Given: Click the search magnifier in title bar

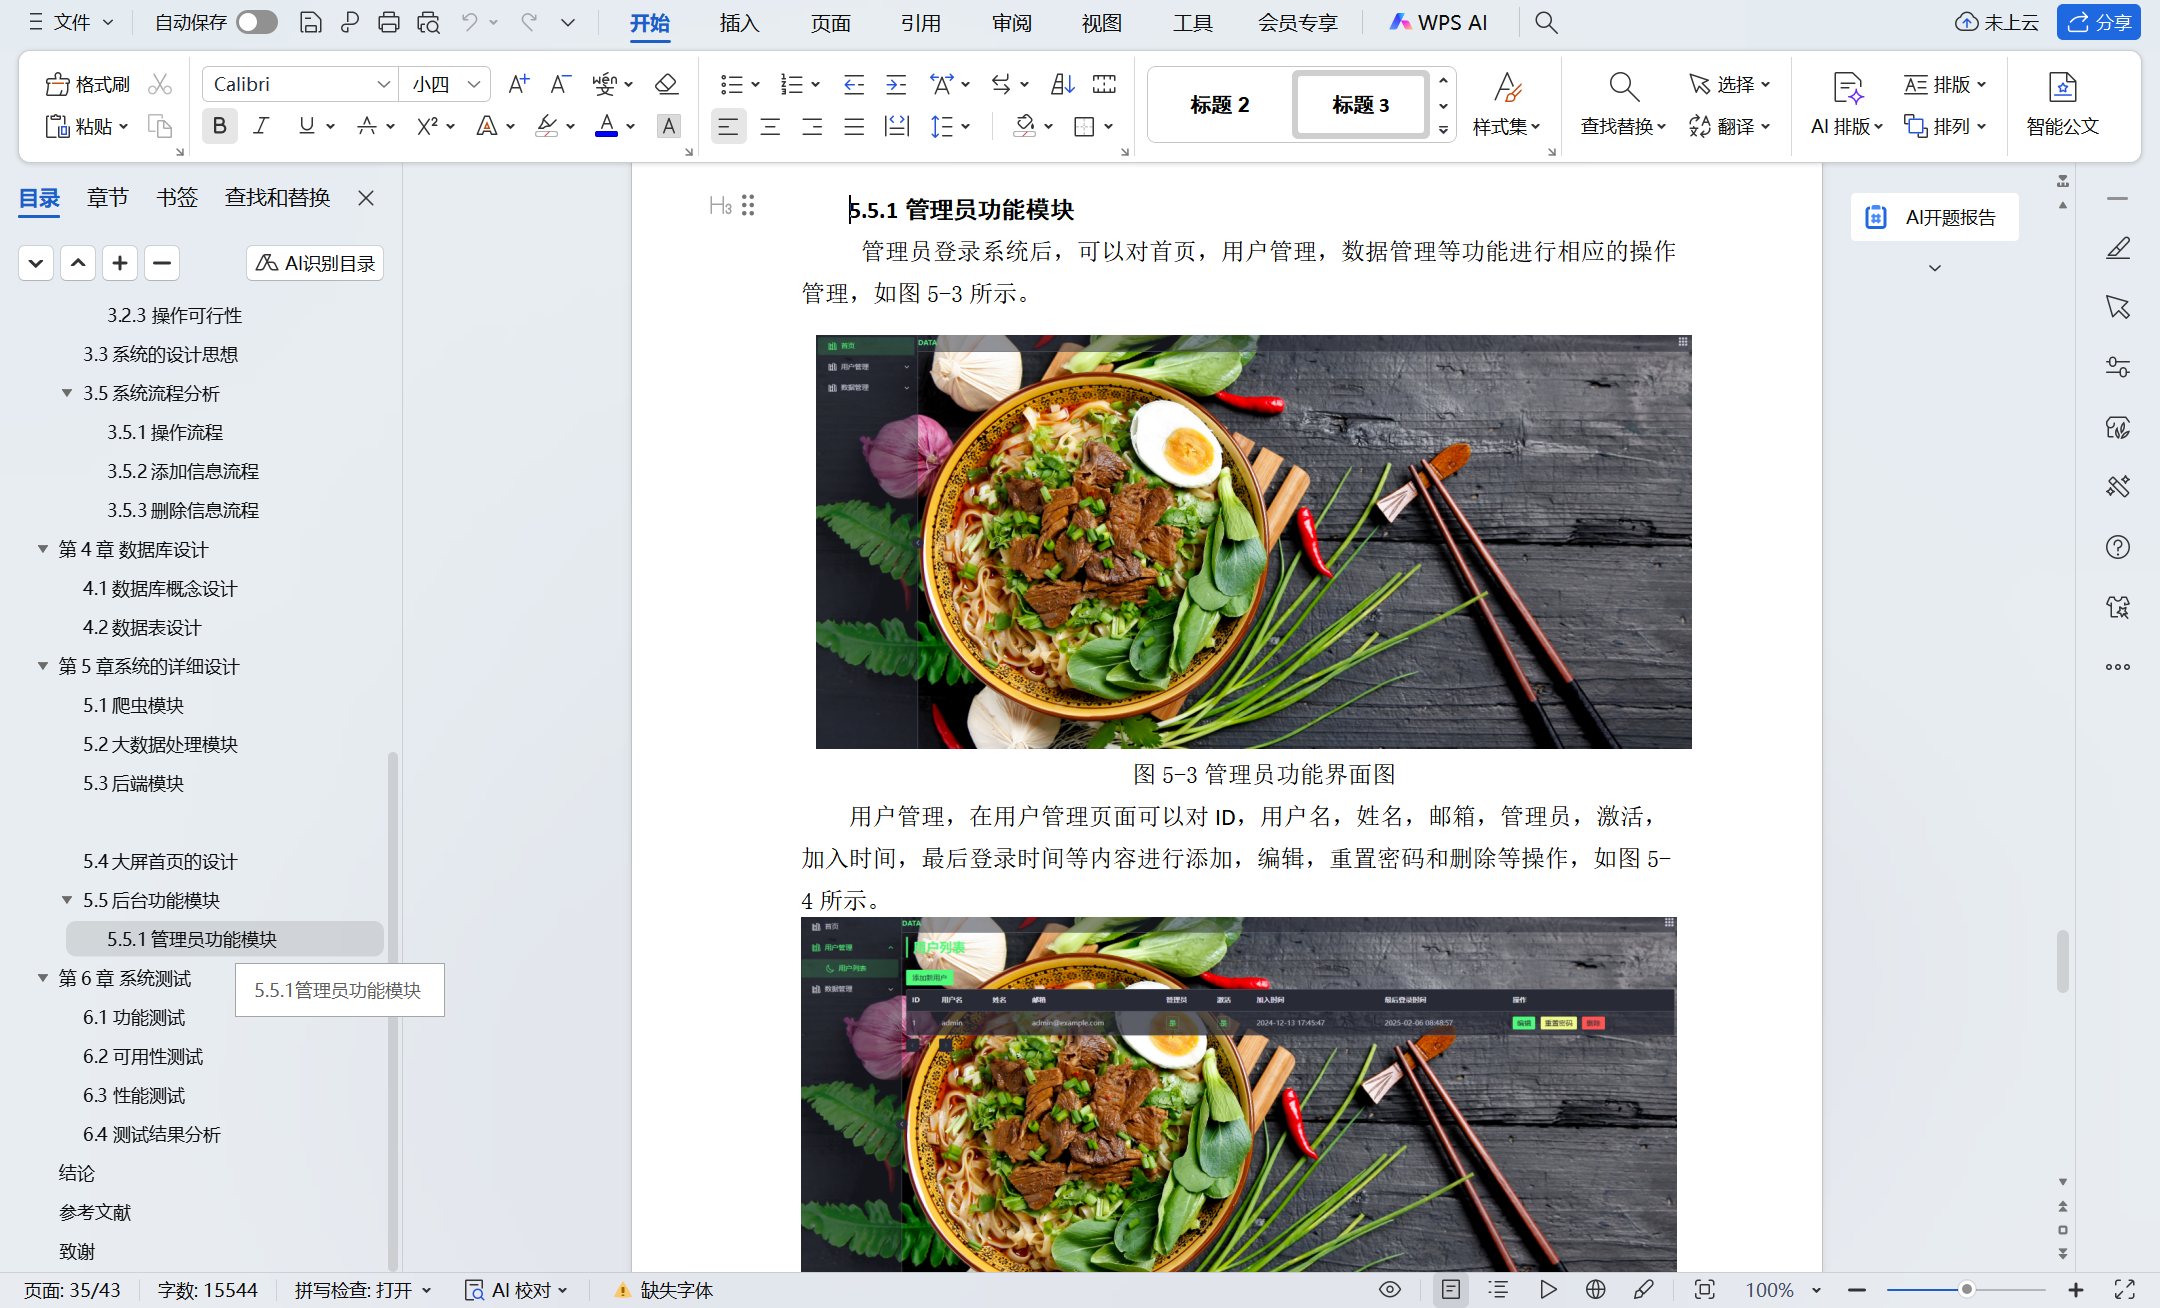Looking at the screenshot, I should click(x=1546, y=22).
